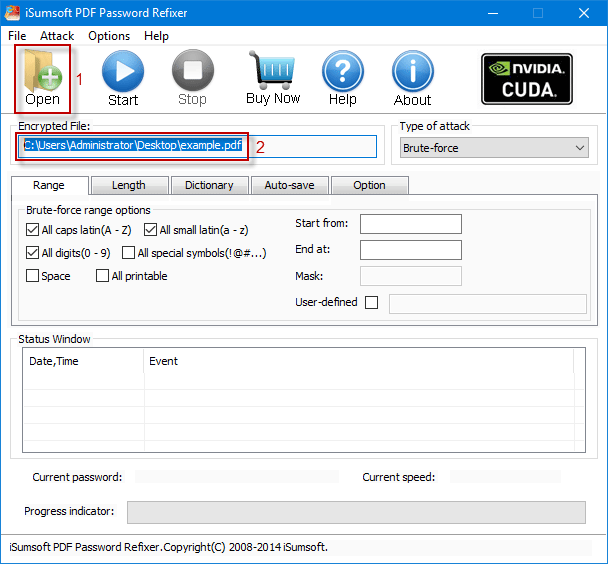This screenshot has width=608, height=564.
Task: Click the Current speed value field
Action: point(505,477)
